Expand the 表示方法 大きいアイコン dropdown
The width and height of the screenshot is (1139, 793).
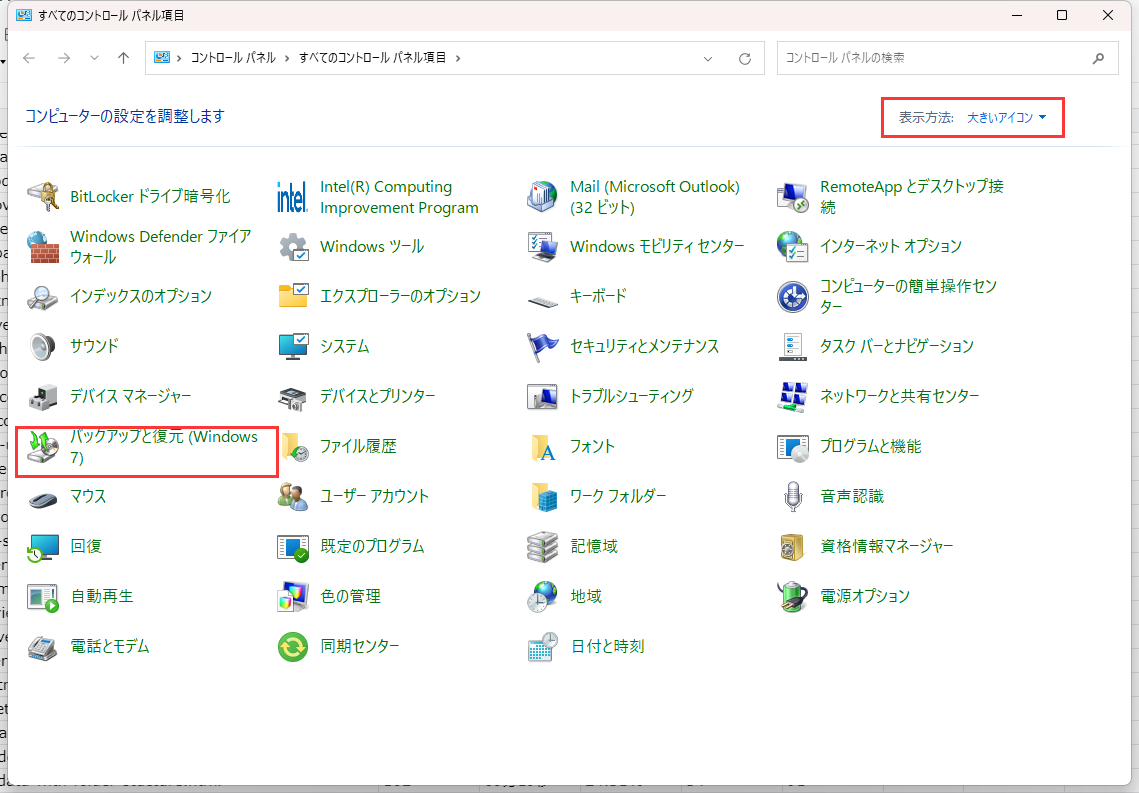pyautogui.click(x=1007, y=118)
